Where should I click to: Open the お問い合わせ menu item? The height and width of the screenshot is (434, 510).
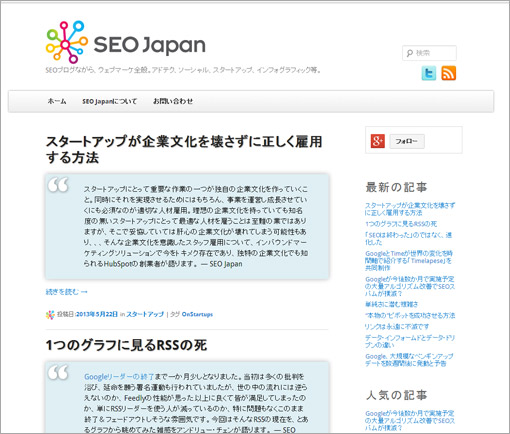coord(173,101)
